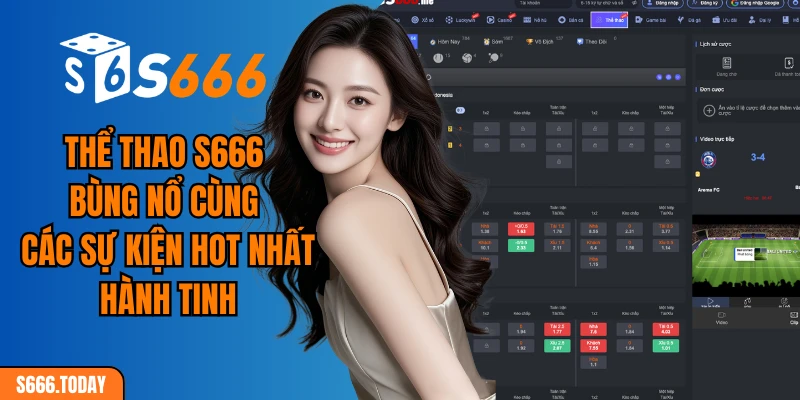The height and width of the screenshot is (400, 800).
Task: Select handicap odds 1.92
Action: pyautogui.click(x=521, y=345)
